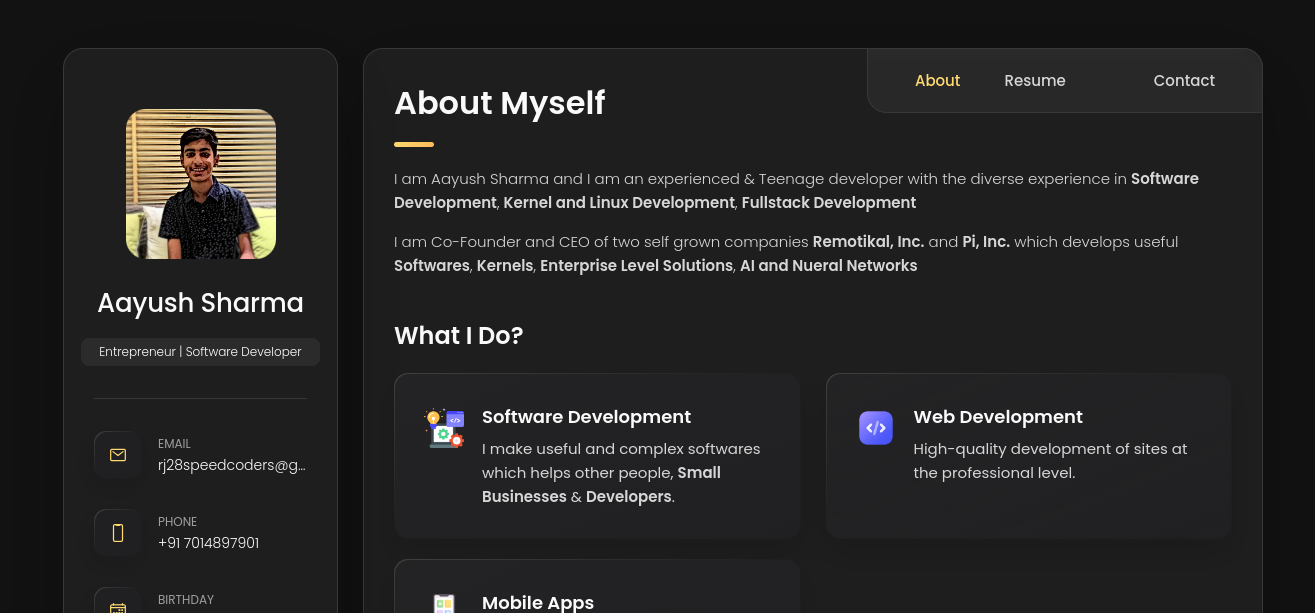Screen dimensions: 1315x613
Task: Click the phone number +91 7014897901
Action: tap(208, 543)
